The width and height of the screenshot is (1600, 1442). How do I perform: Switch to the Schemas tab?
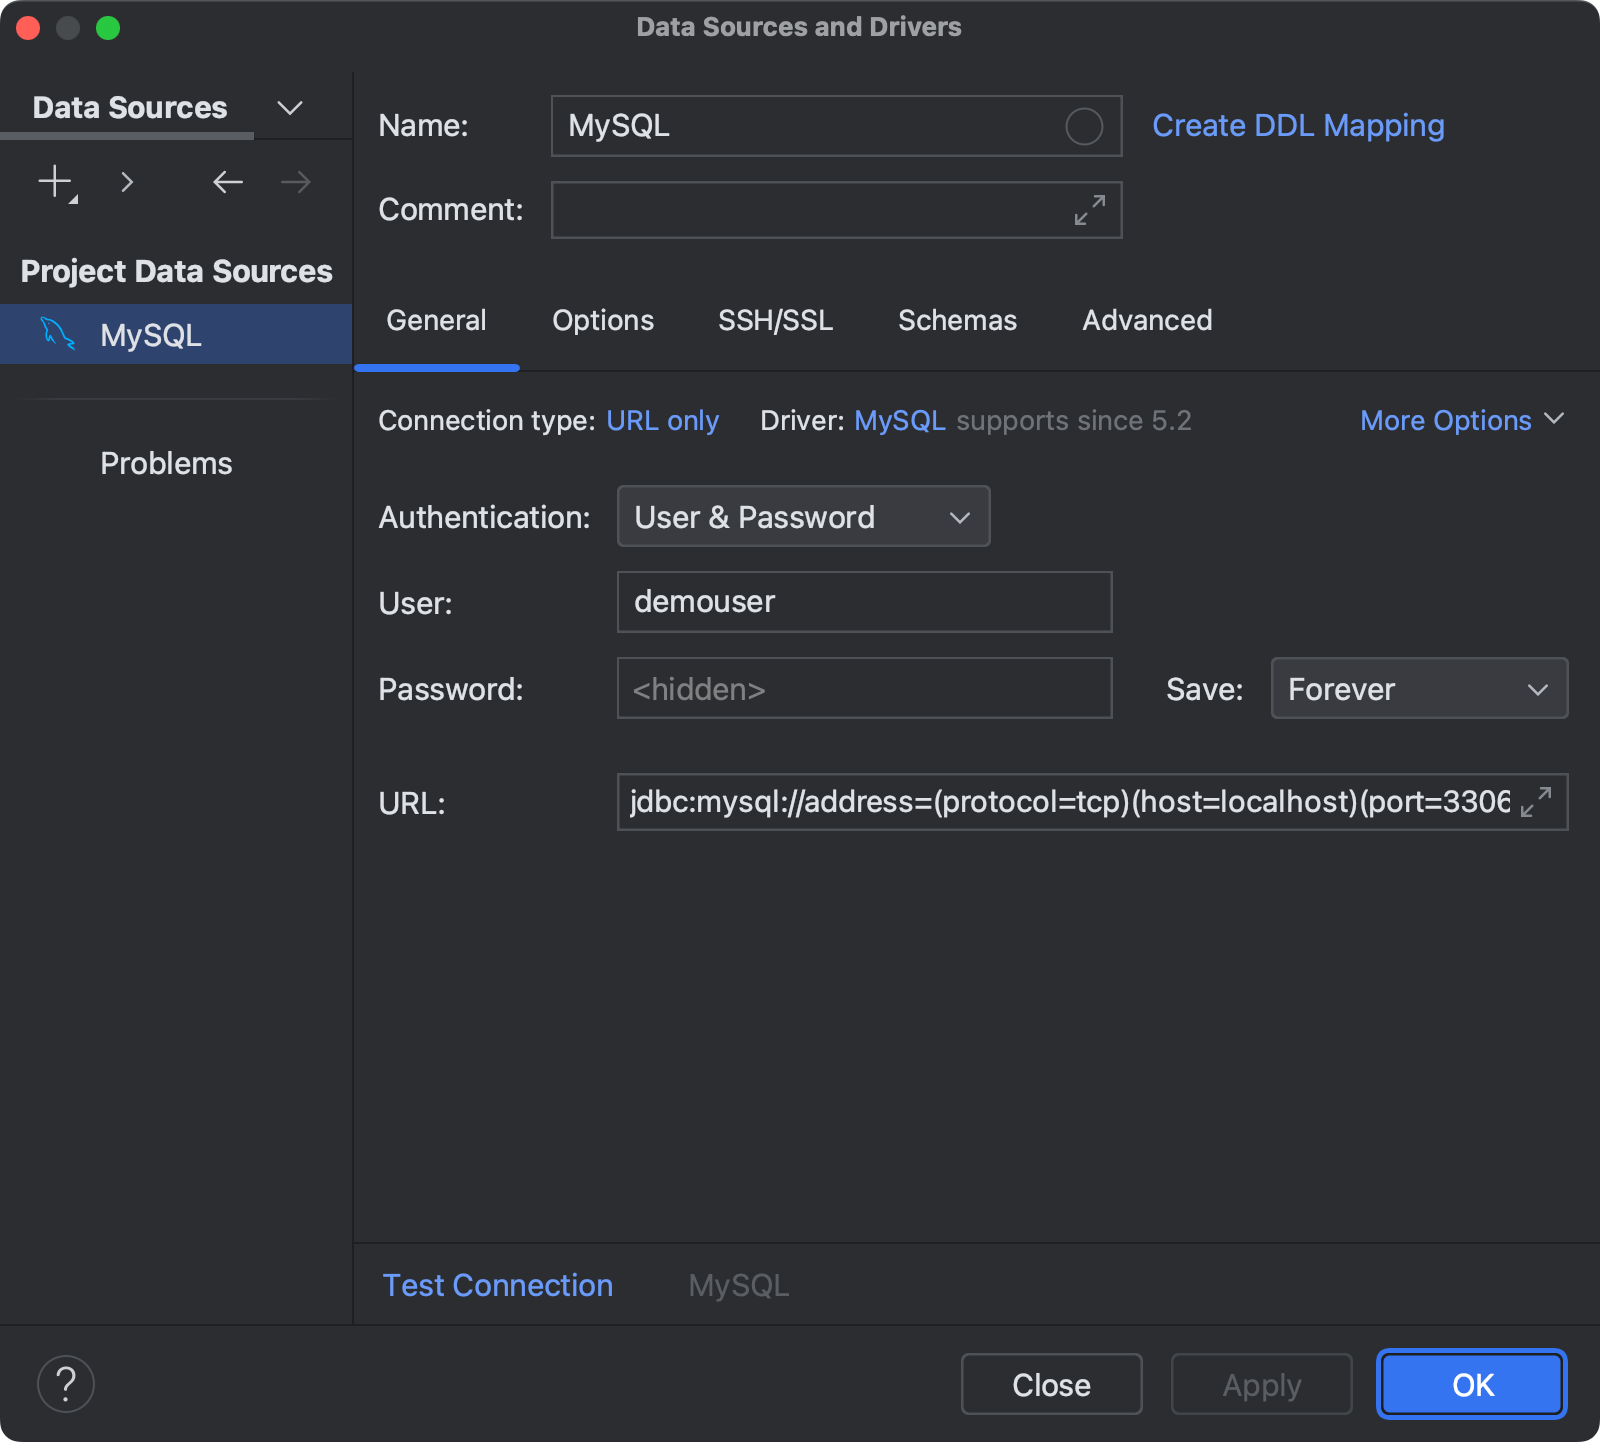(x=957, y=320)
